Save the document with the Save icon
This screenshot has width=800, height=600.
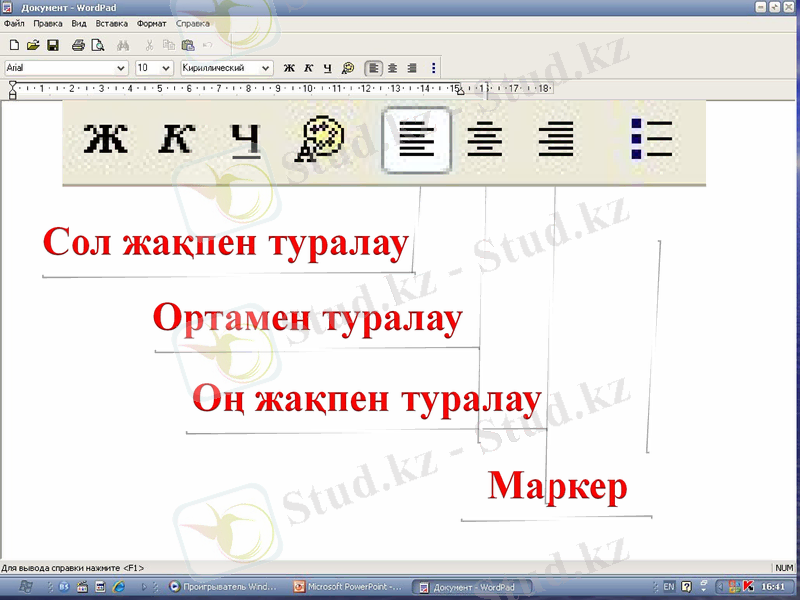pyautogui.click(x=52, y=45)
